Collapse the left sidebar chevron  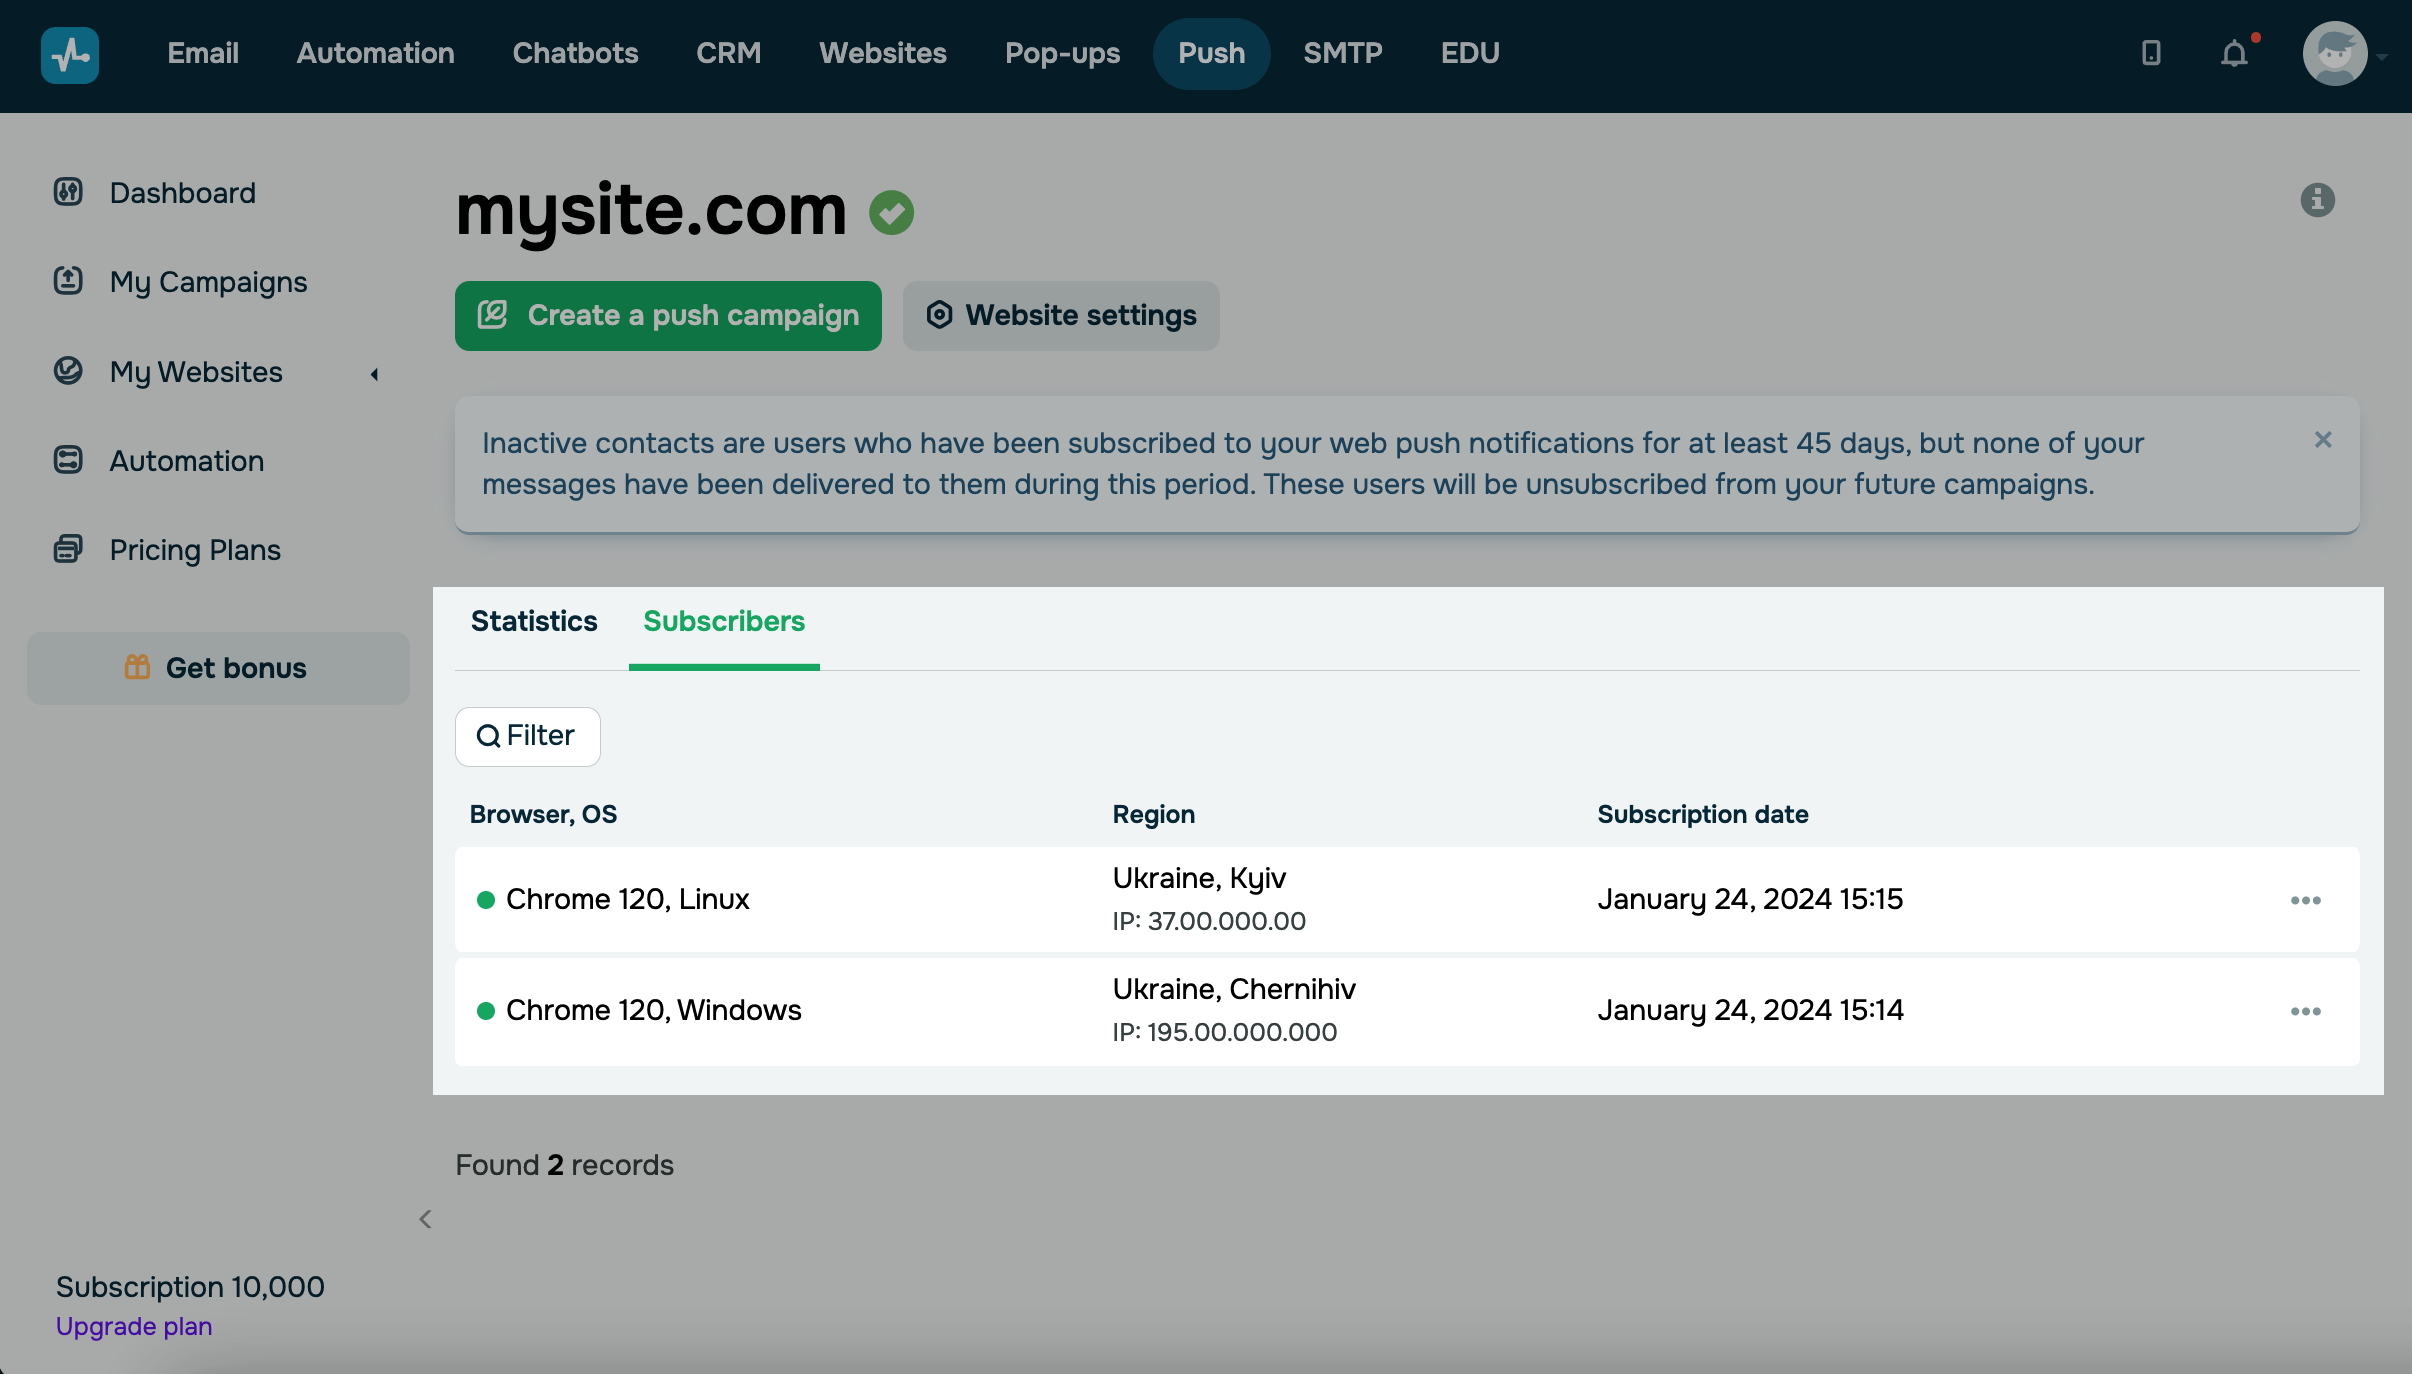click(425, 1219)
